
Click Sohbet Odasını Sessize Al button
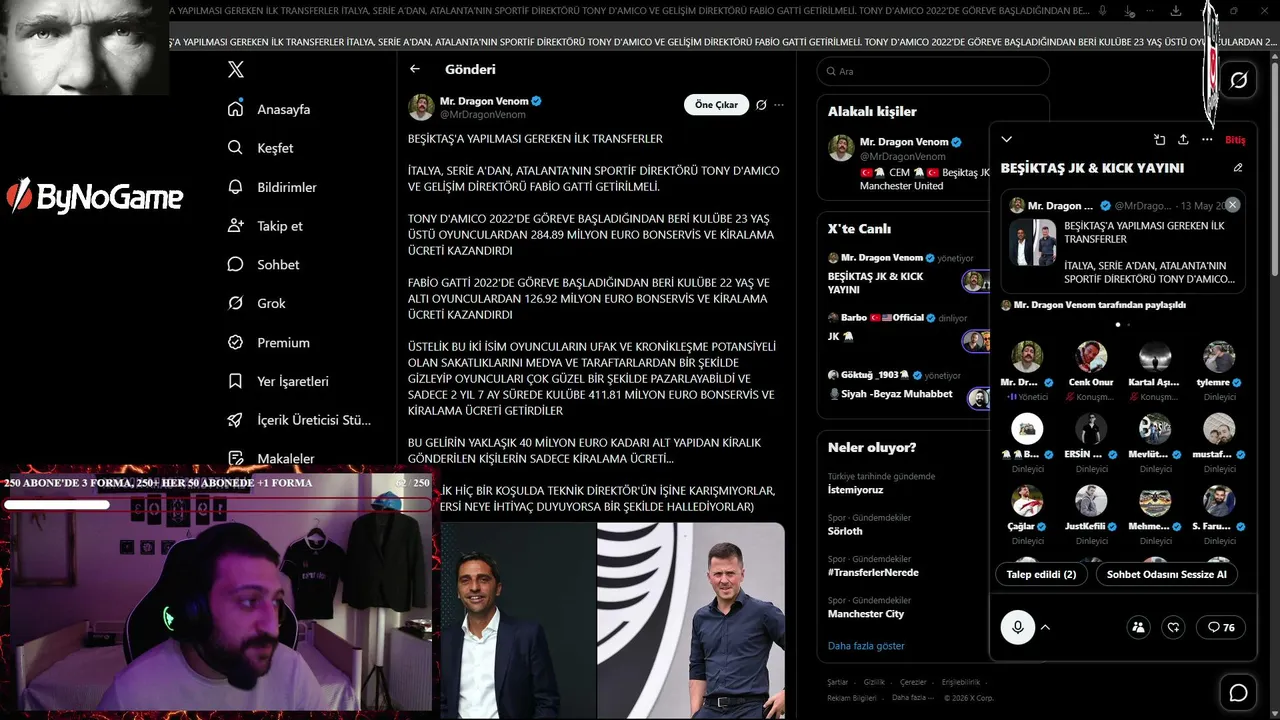pos(1166,574)
